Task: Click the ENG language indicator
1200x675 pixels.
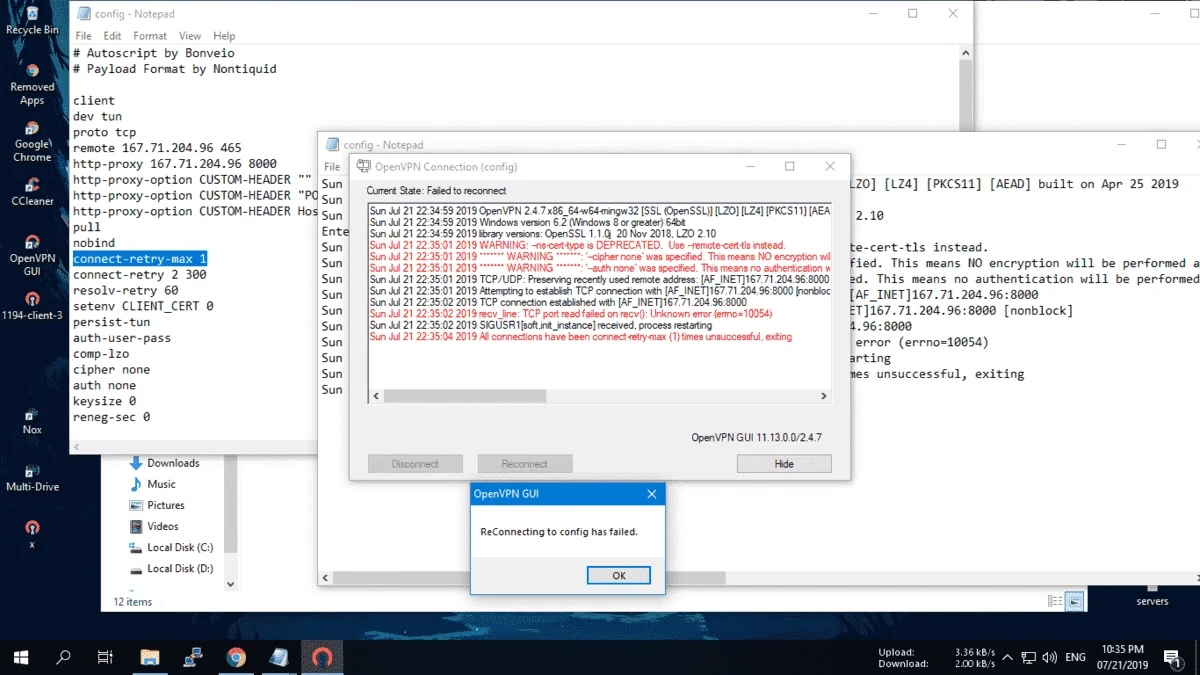Action: click(x=1075, y=658)
